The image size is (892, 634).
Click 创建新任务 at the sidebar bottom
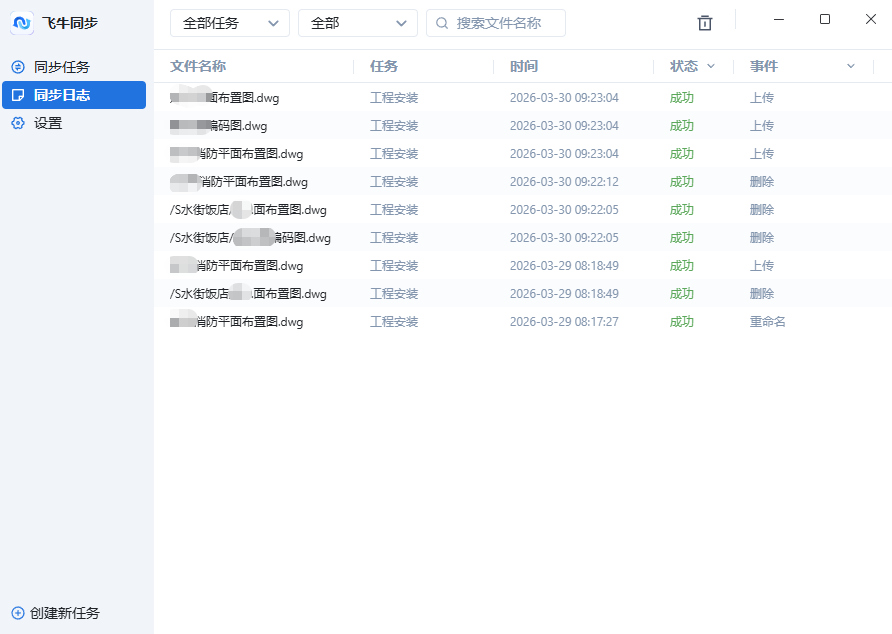(56, 613)
